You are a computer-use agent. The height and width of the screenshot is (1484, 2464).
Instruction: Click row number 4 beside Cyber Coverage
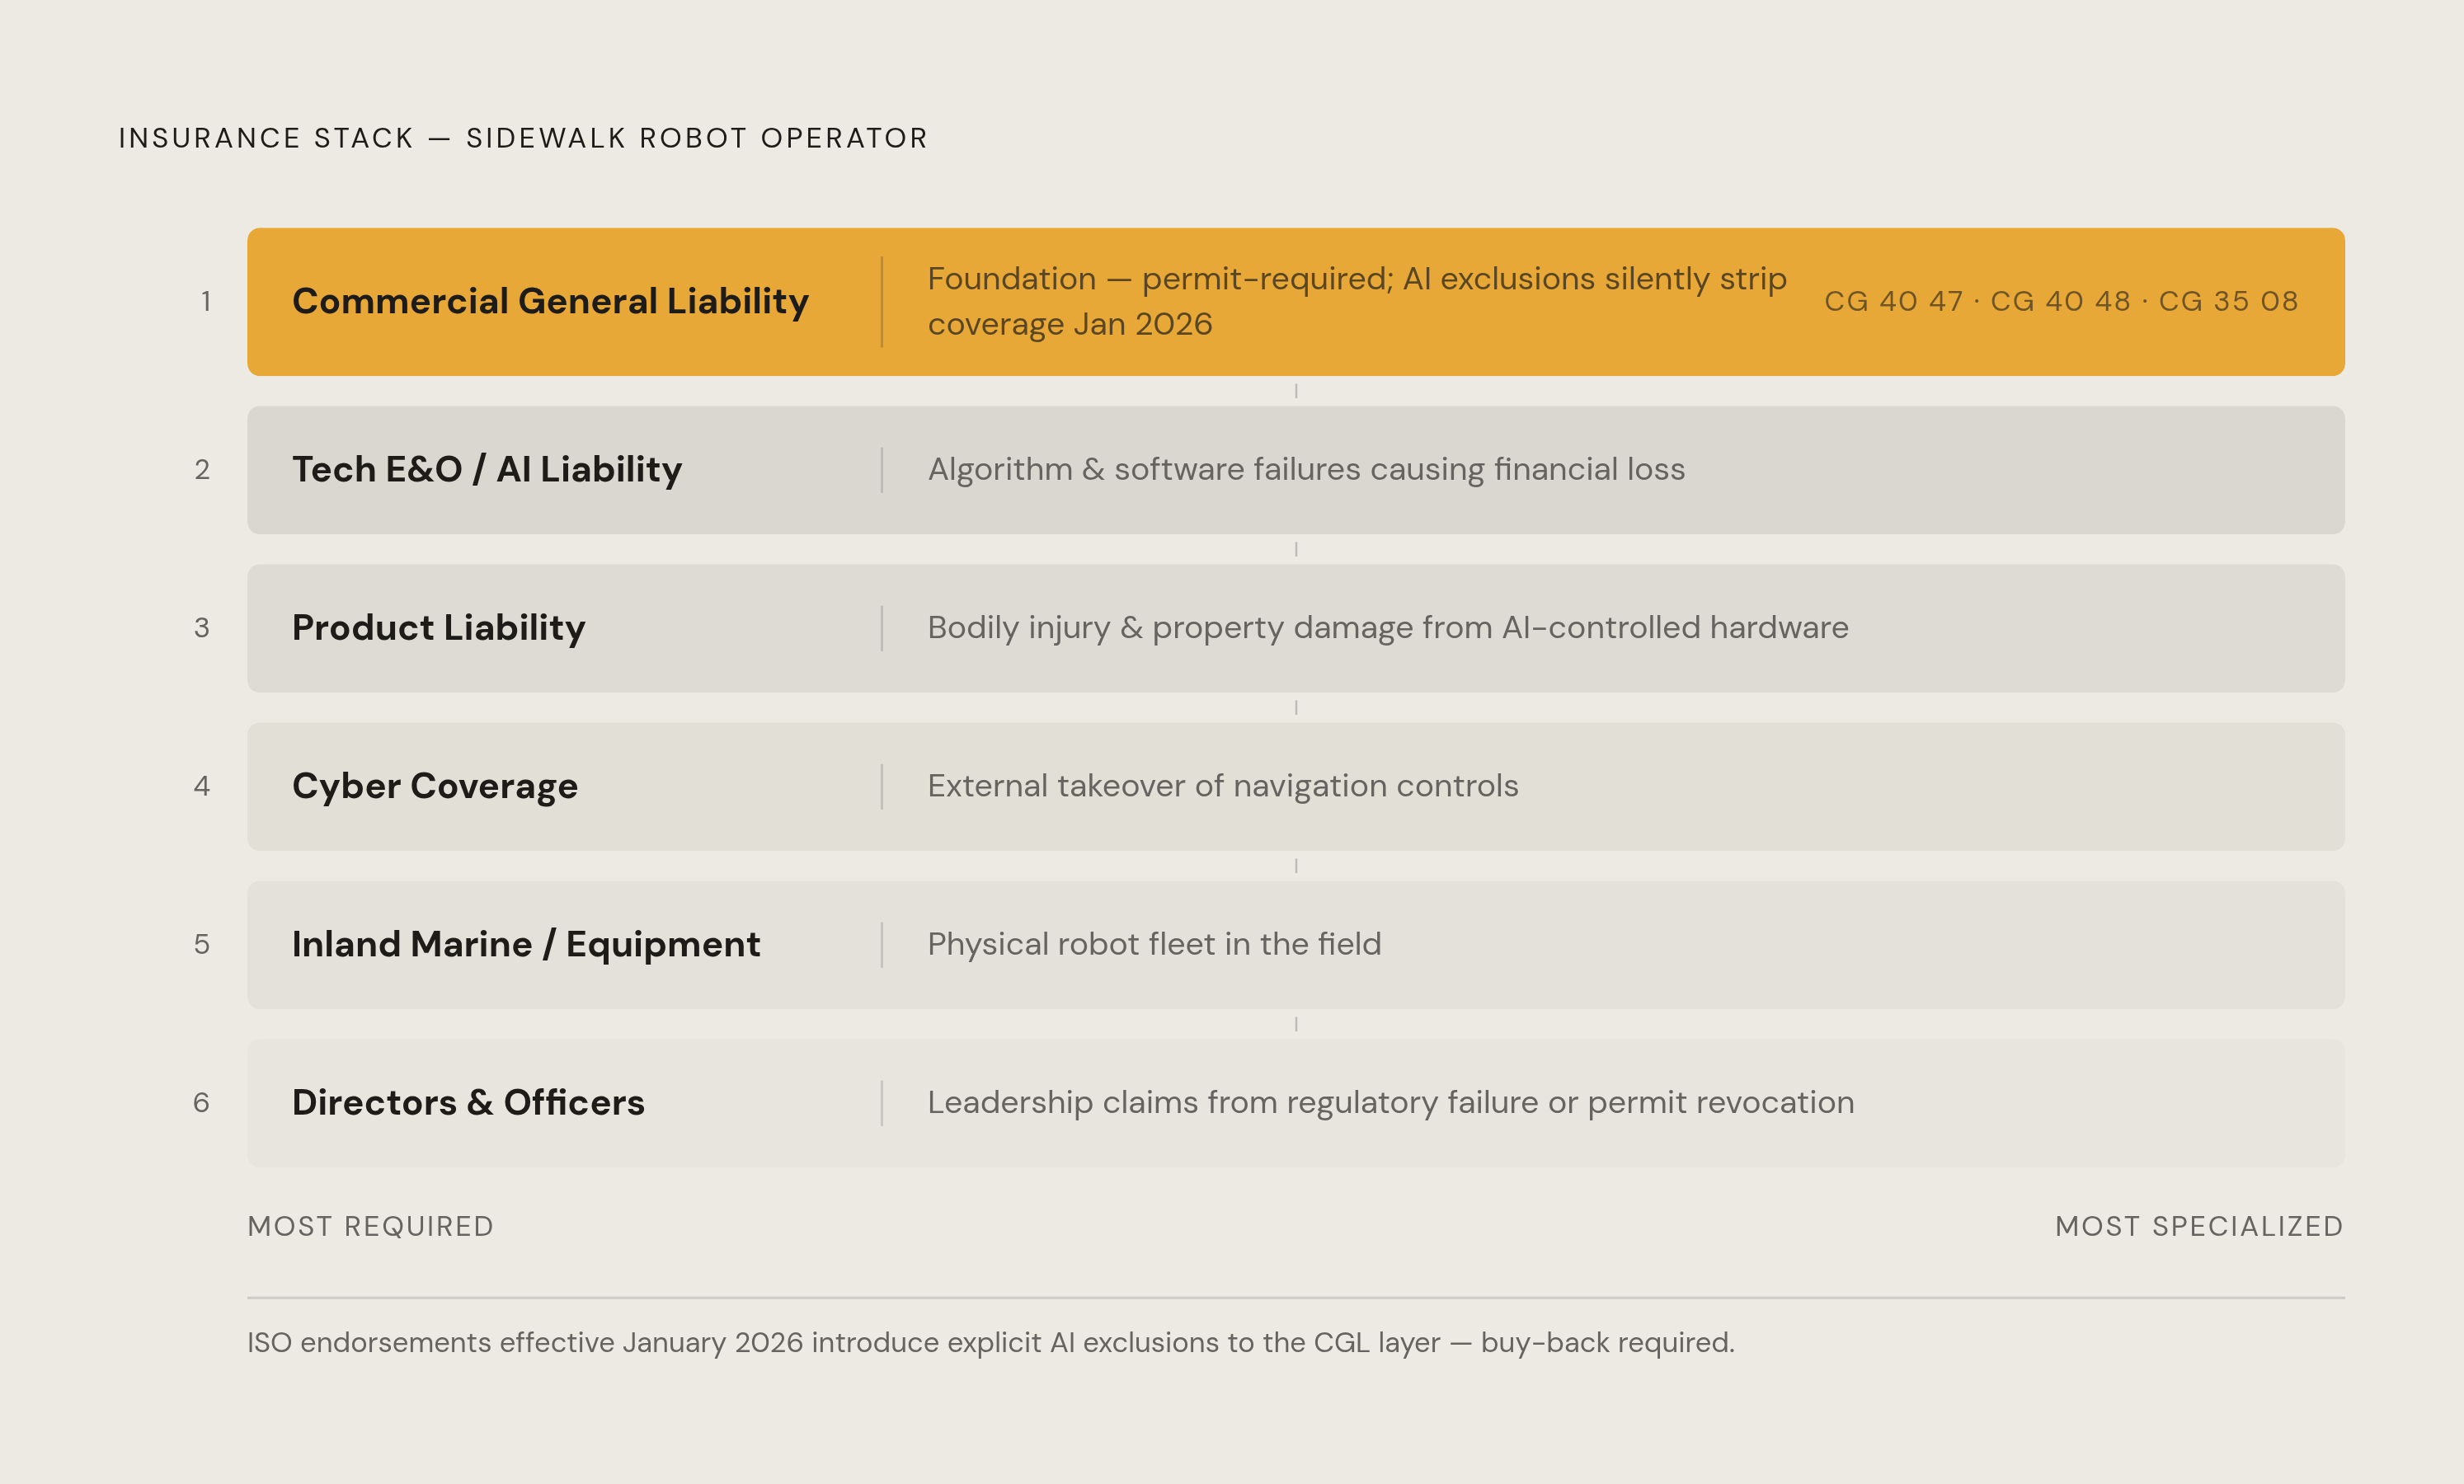(x=202, y=786)
